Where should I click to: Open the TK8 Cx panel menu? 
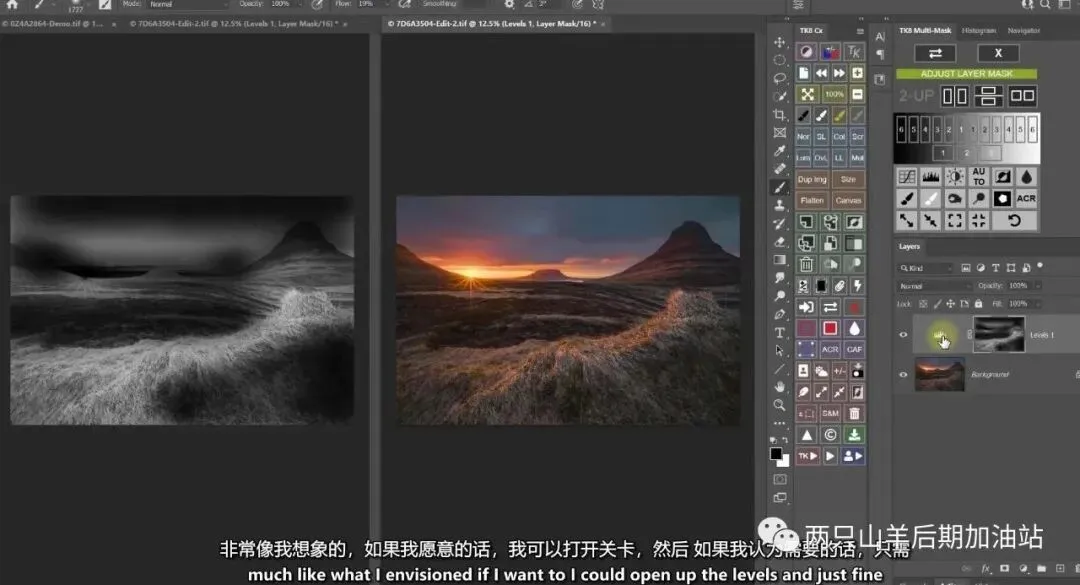[x=860, y=31]
